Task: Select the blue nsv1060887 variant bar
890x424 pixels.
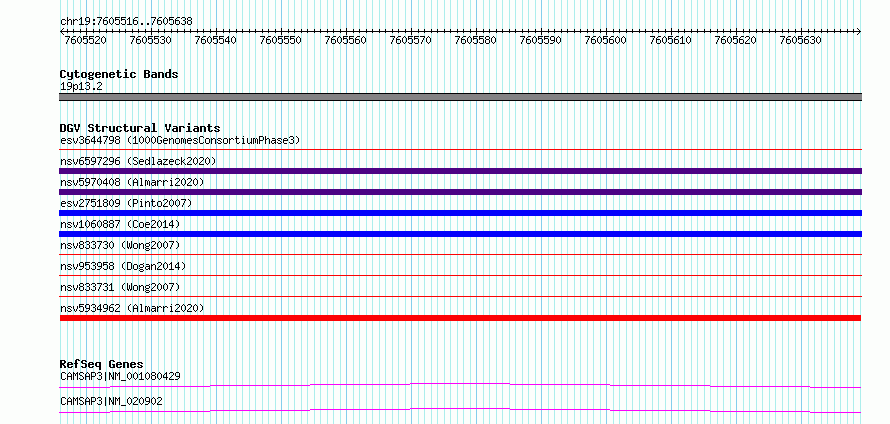Action: [x=460, y=234]
